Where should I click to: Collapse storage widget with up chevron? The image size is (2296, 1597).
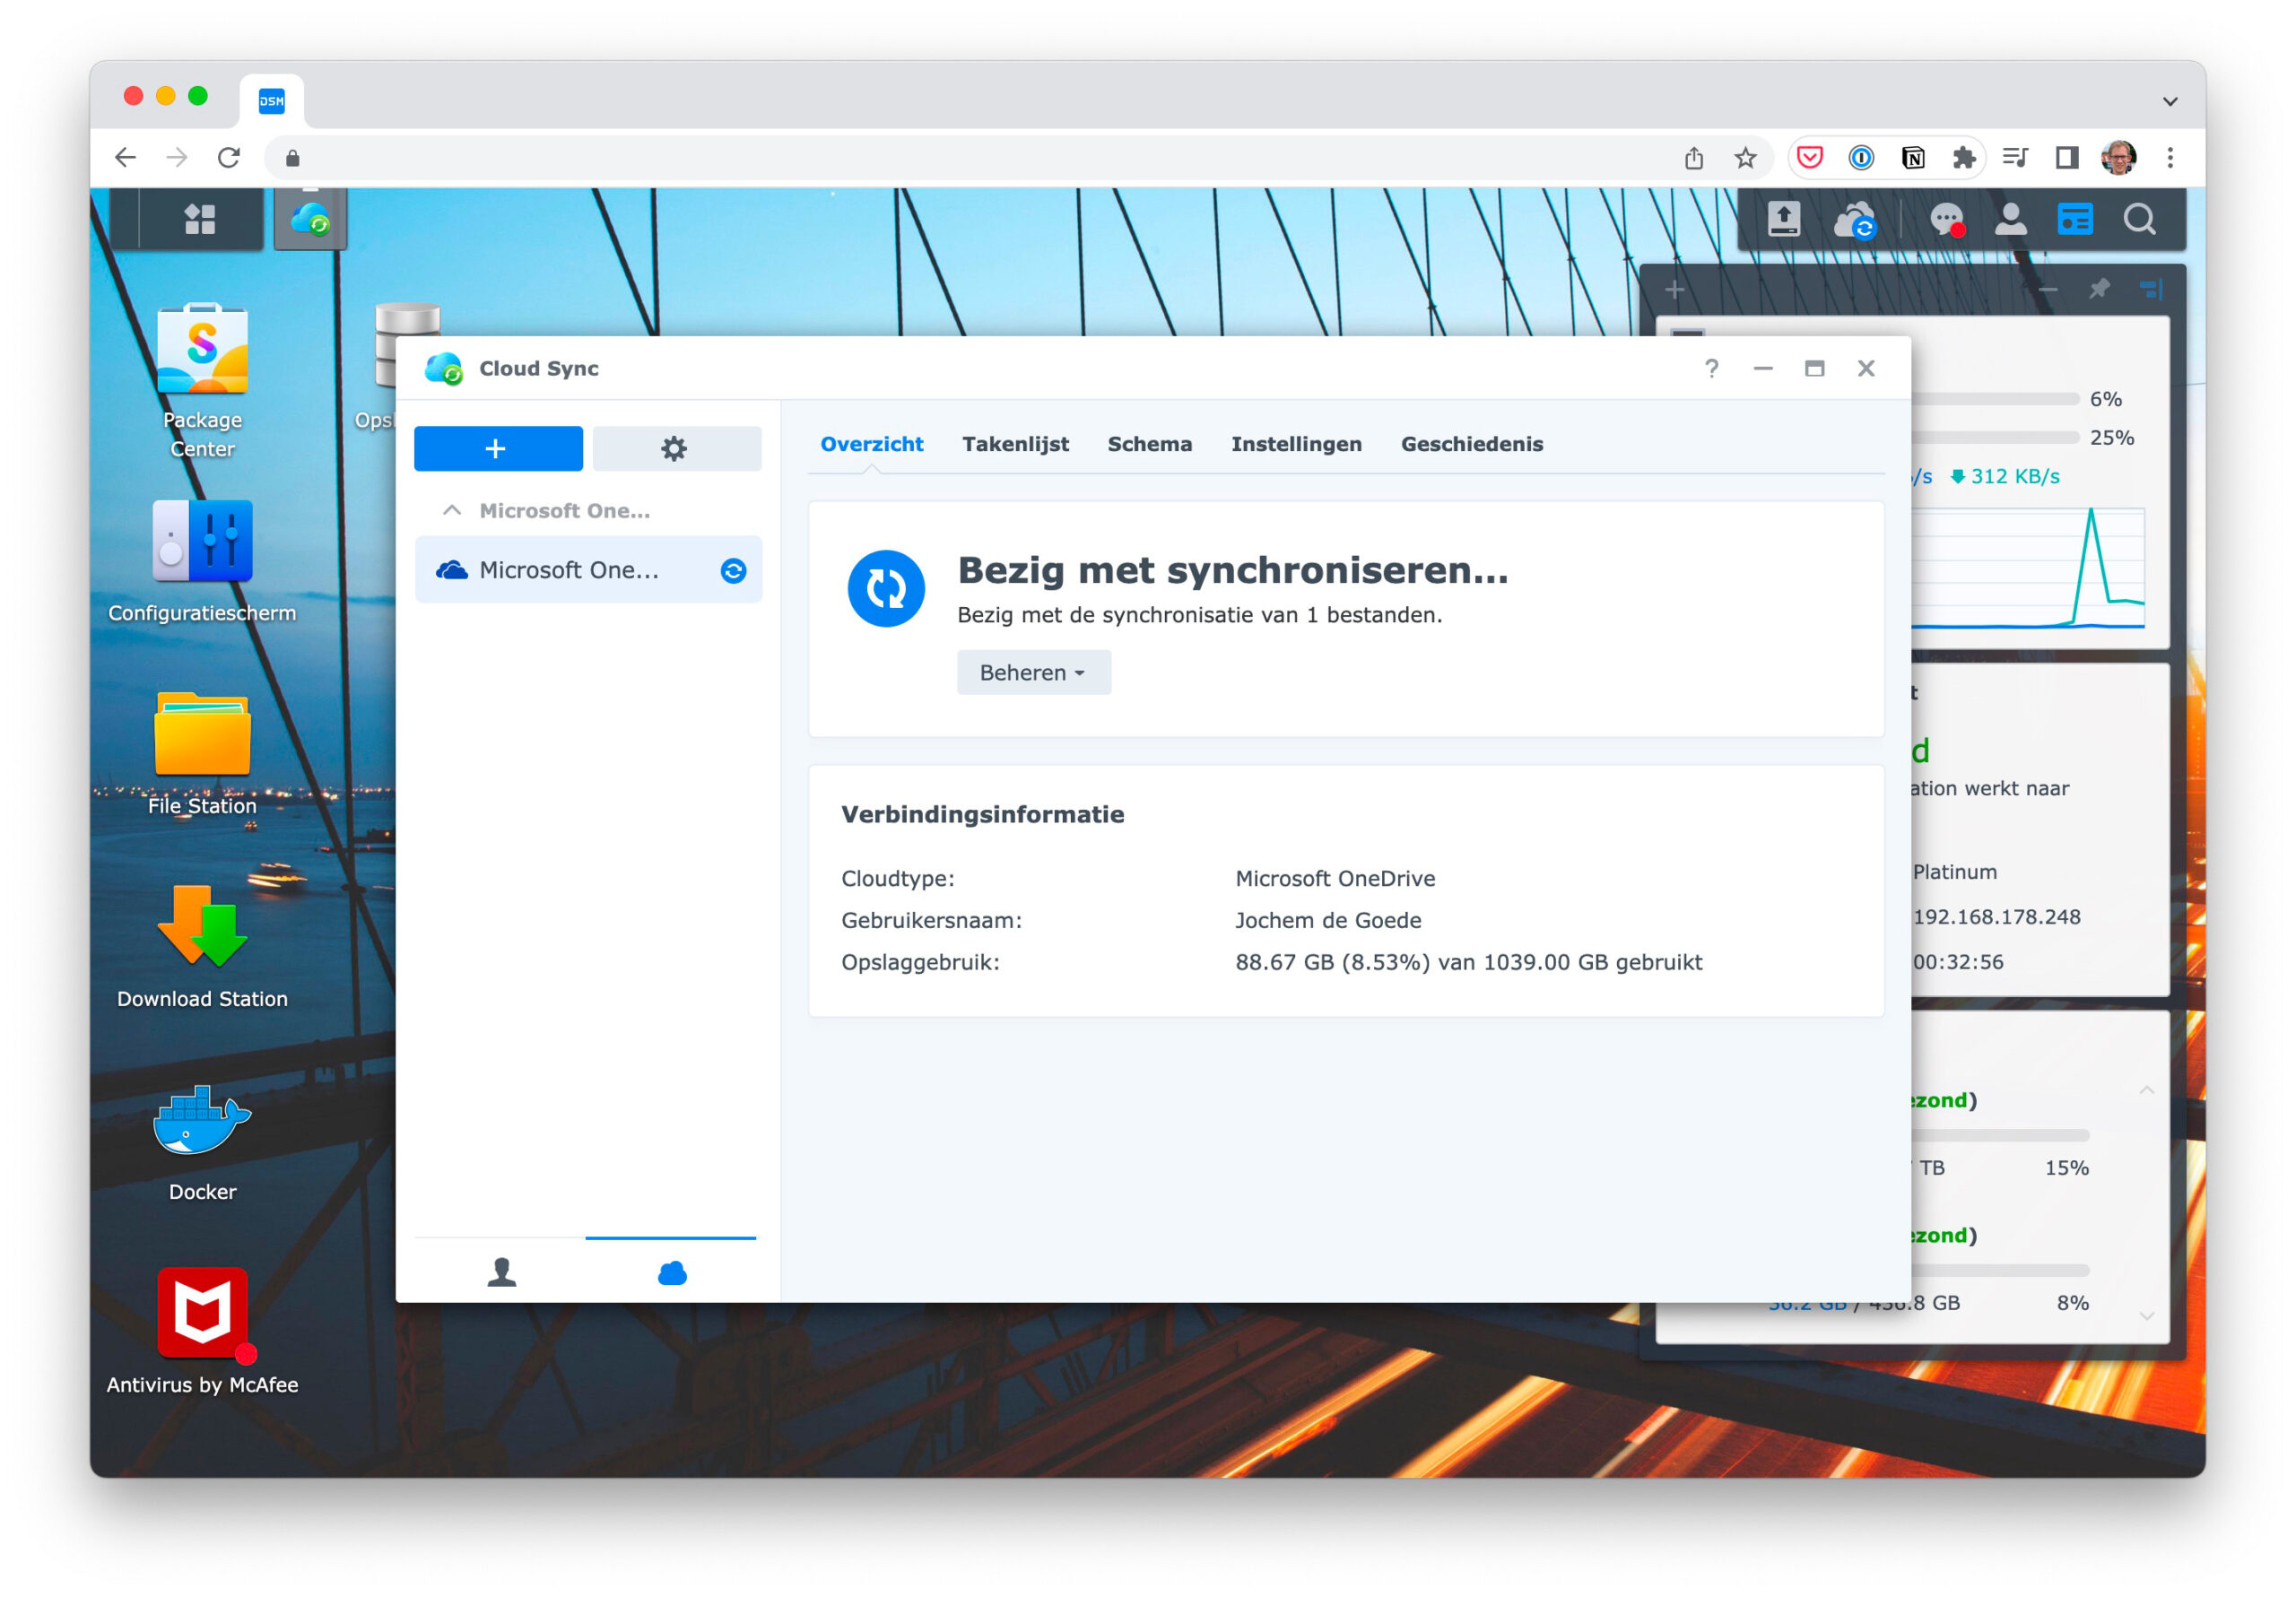[x=2146, y=1090]
